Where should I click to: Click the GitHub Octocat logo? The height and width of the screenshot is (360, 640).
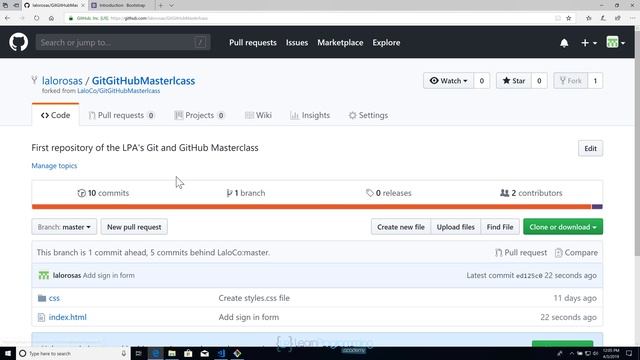(x=18, y=42)
